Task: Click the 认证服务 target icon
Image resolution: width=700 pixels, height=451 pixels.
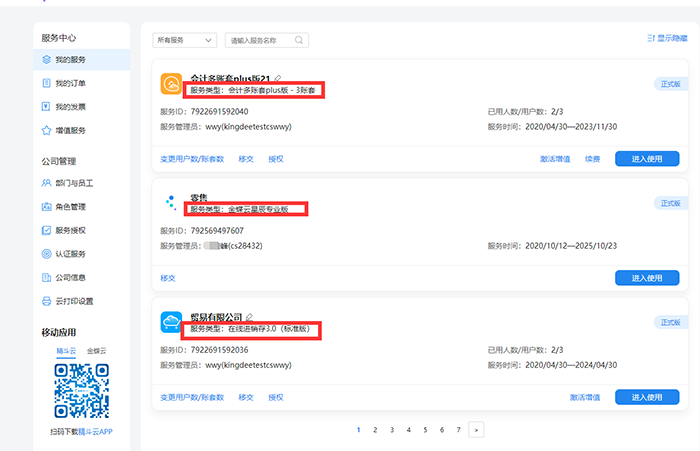Action: (x=46, y=254)
